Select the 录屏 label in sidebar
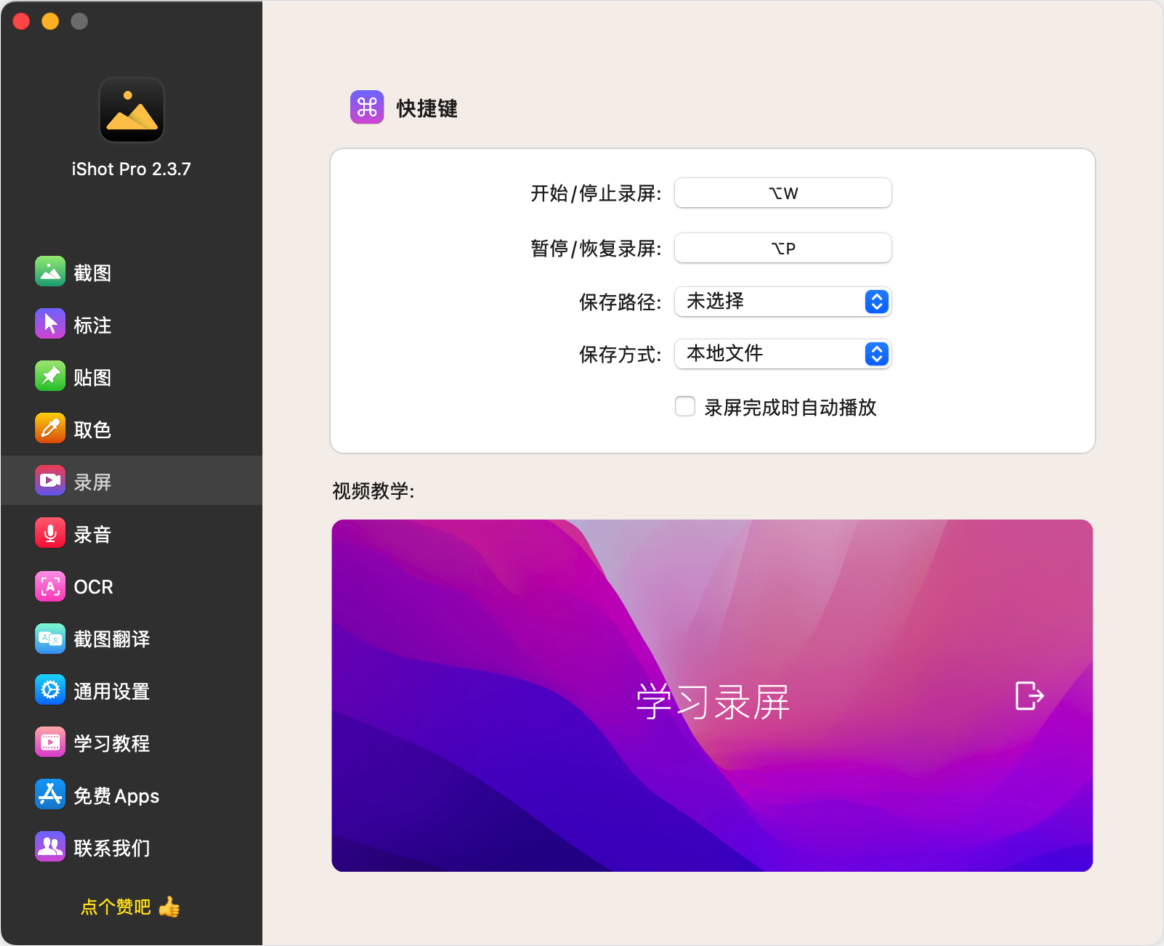Image resolution: width=1164 pixels, height=946 pixels. tap(92, 482)
